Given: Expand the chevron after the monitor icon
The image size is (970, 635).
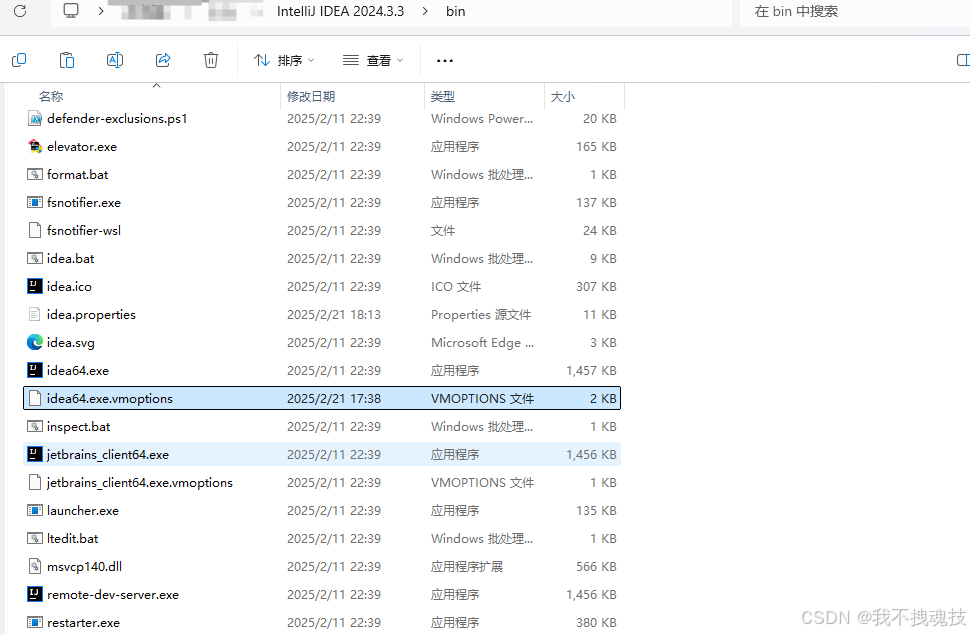Looking at the screenshot, I should coord(101,11).
